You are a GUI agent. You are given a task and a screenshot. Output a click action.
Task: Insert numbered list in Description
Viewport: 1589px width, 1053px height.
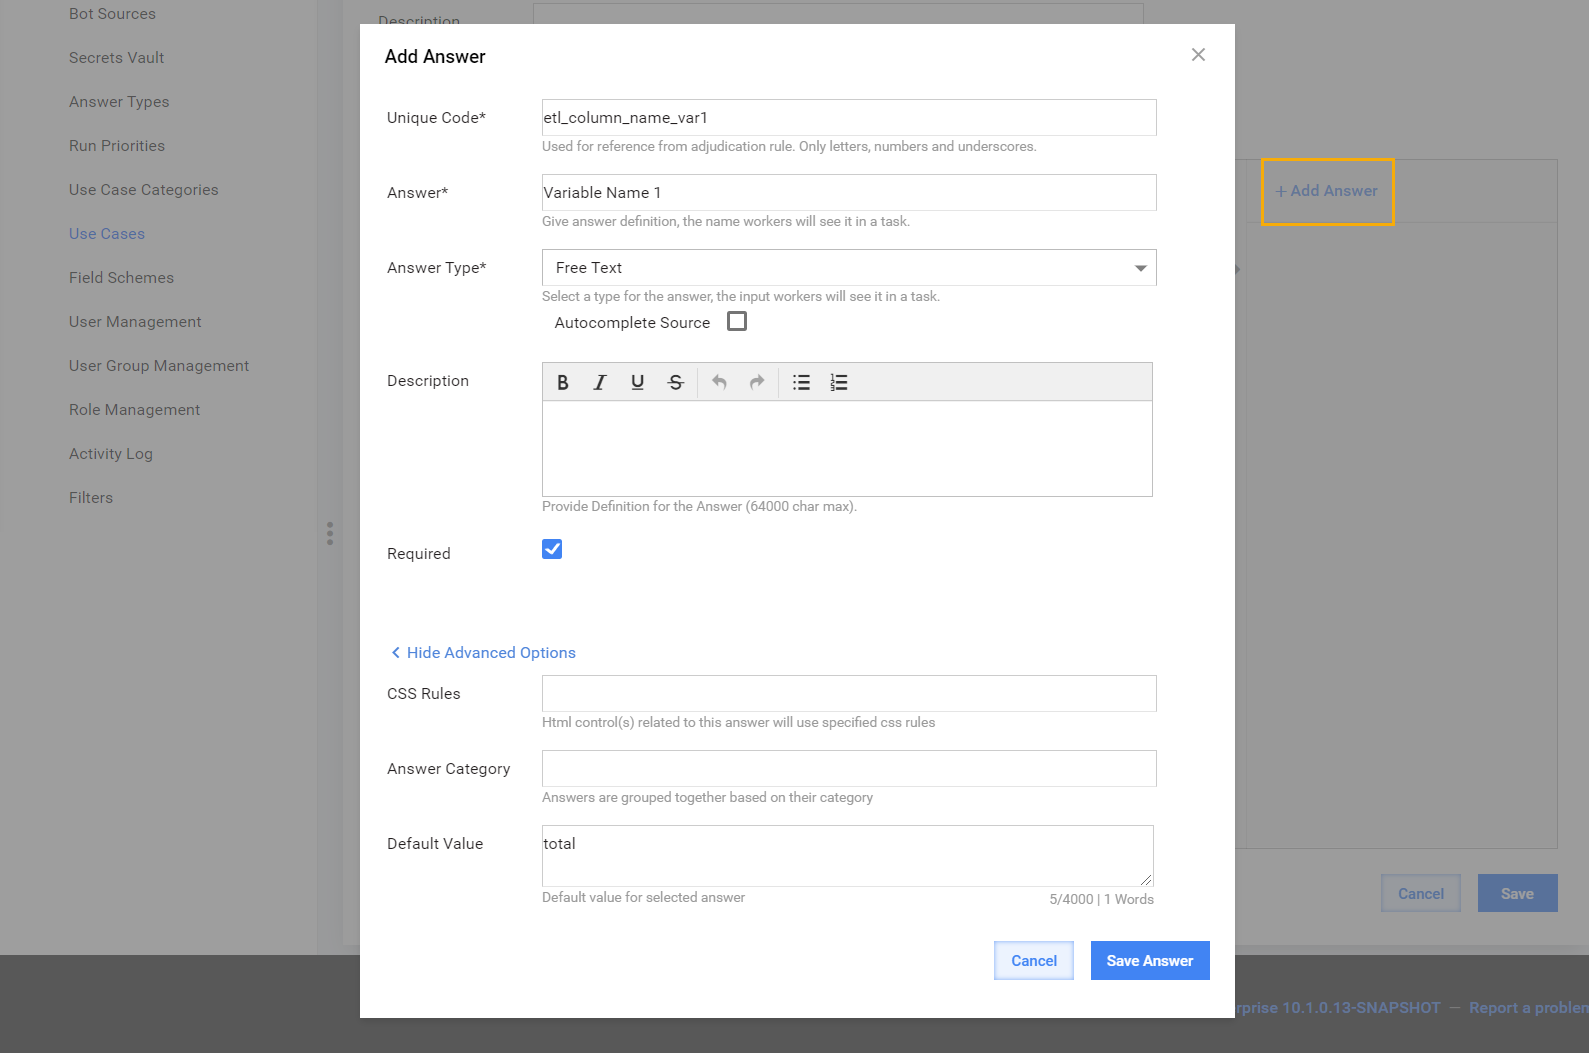(x=839, y=382)
